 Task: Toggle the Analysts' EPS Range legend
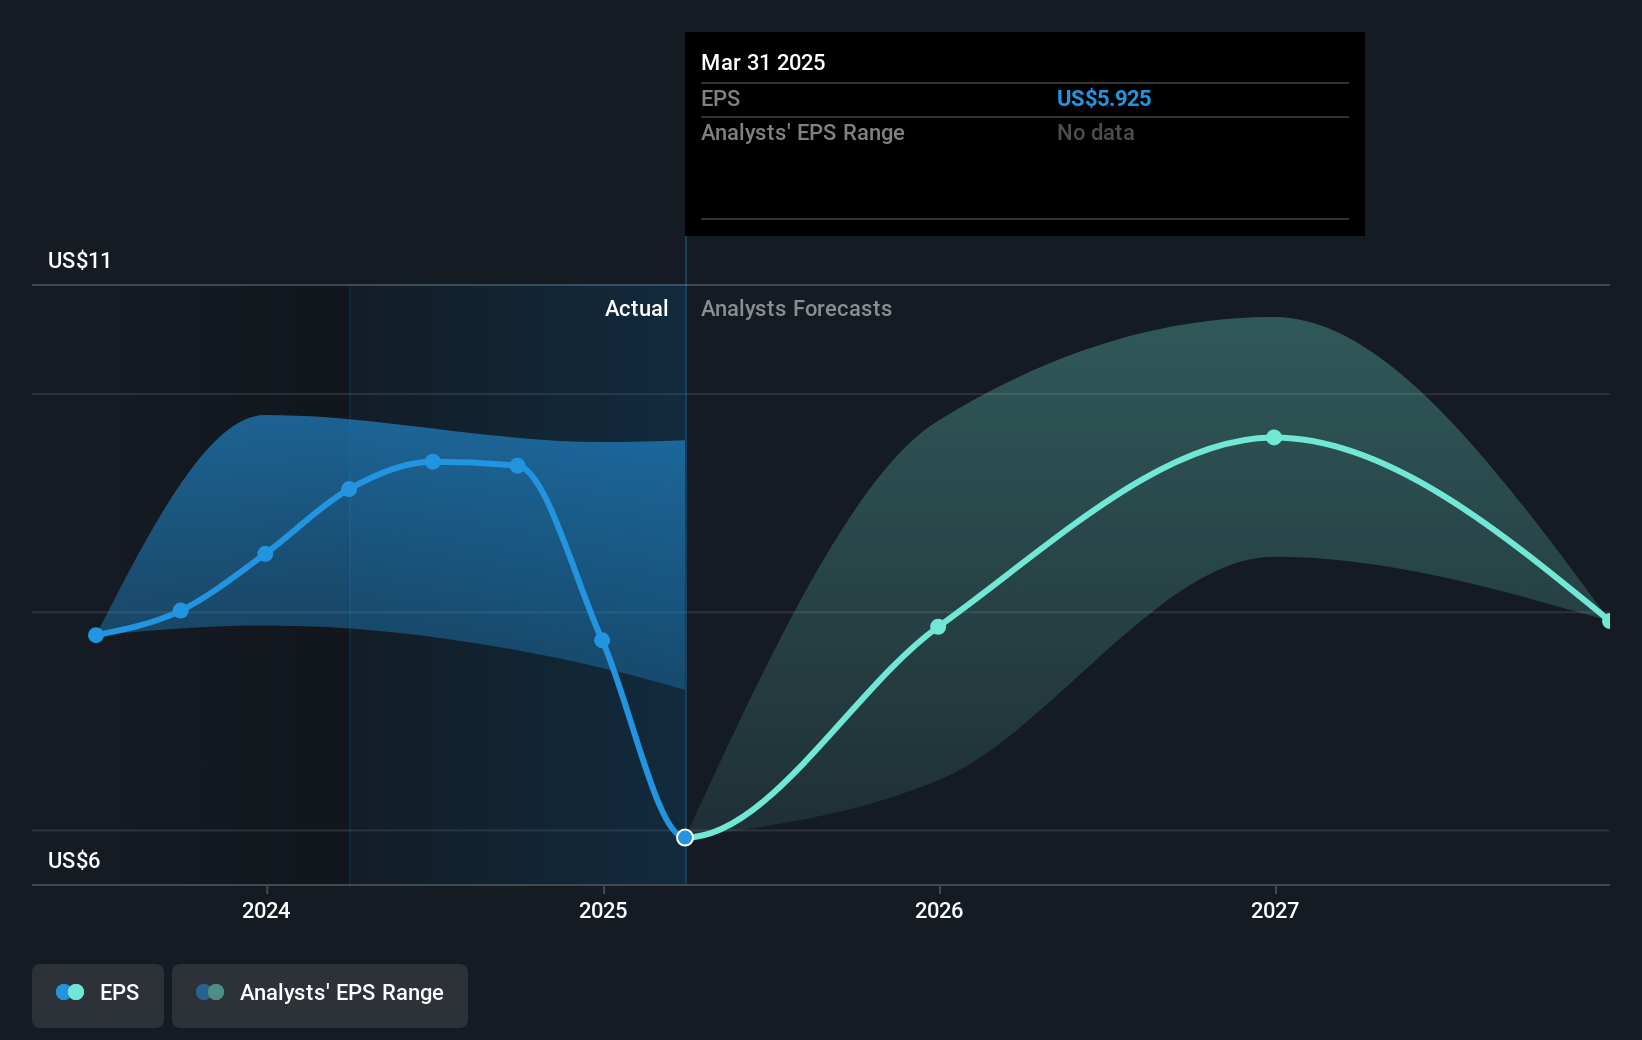[320, 995]
